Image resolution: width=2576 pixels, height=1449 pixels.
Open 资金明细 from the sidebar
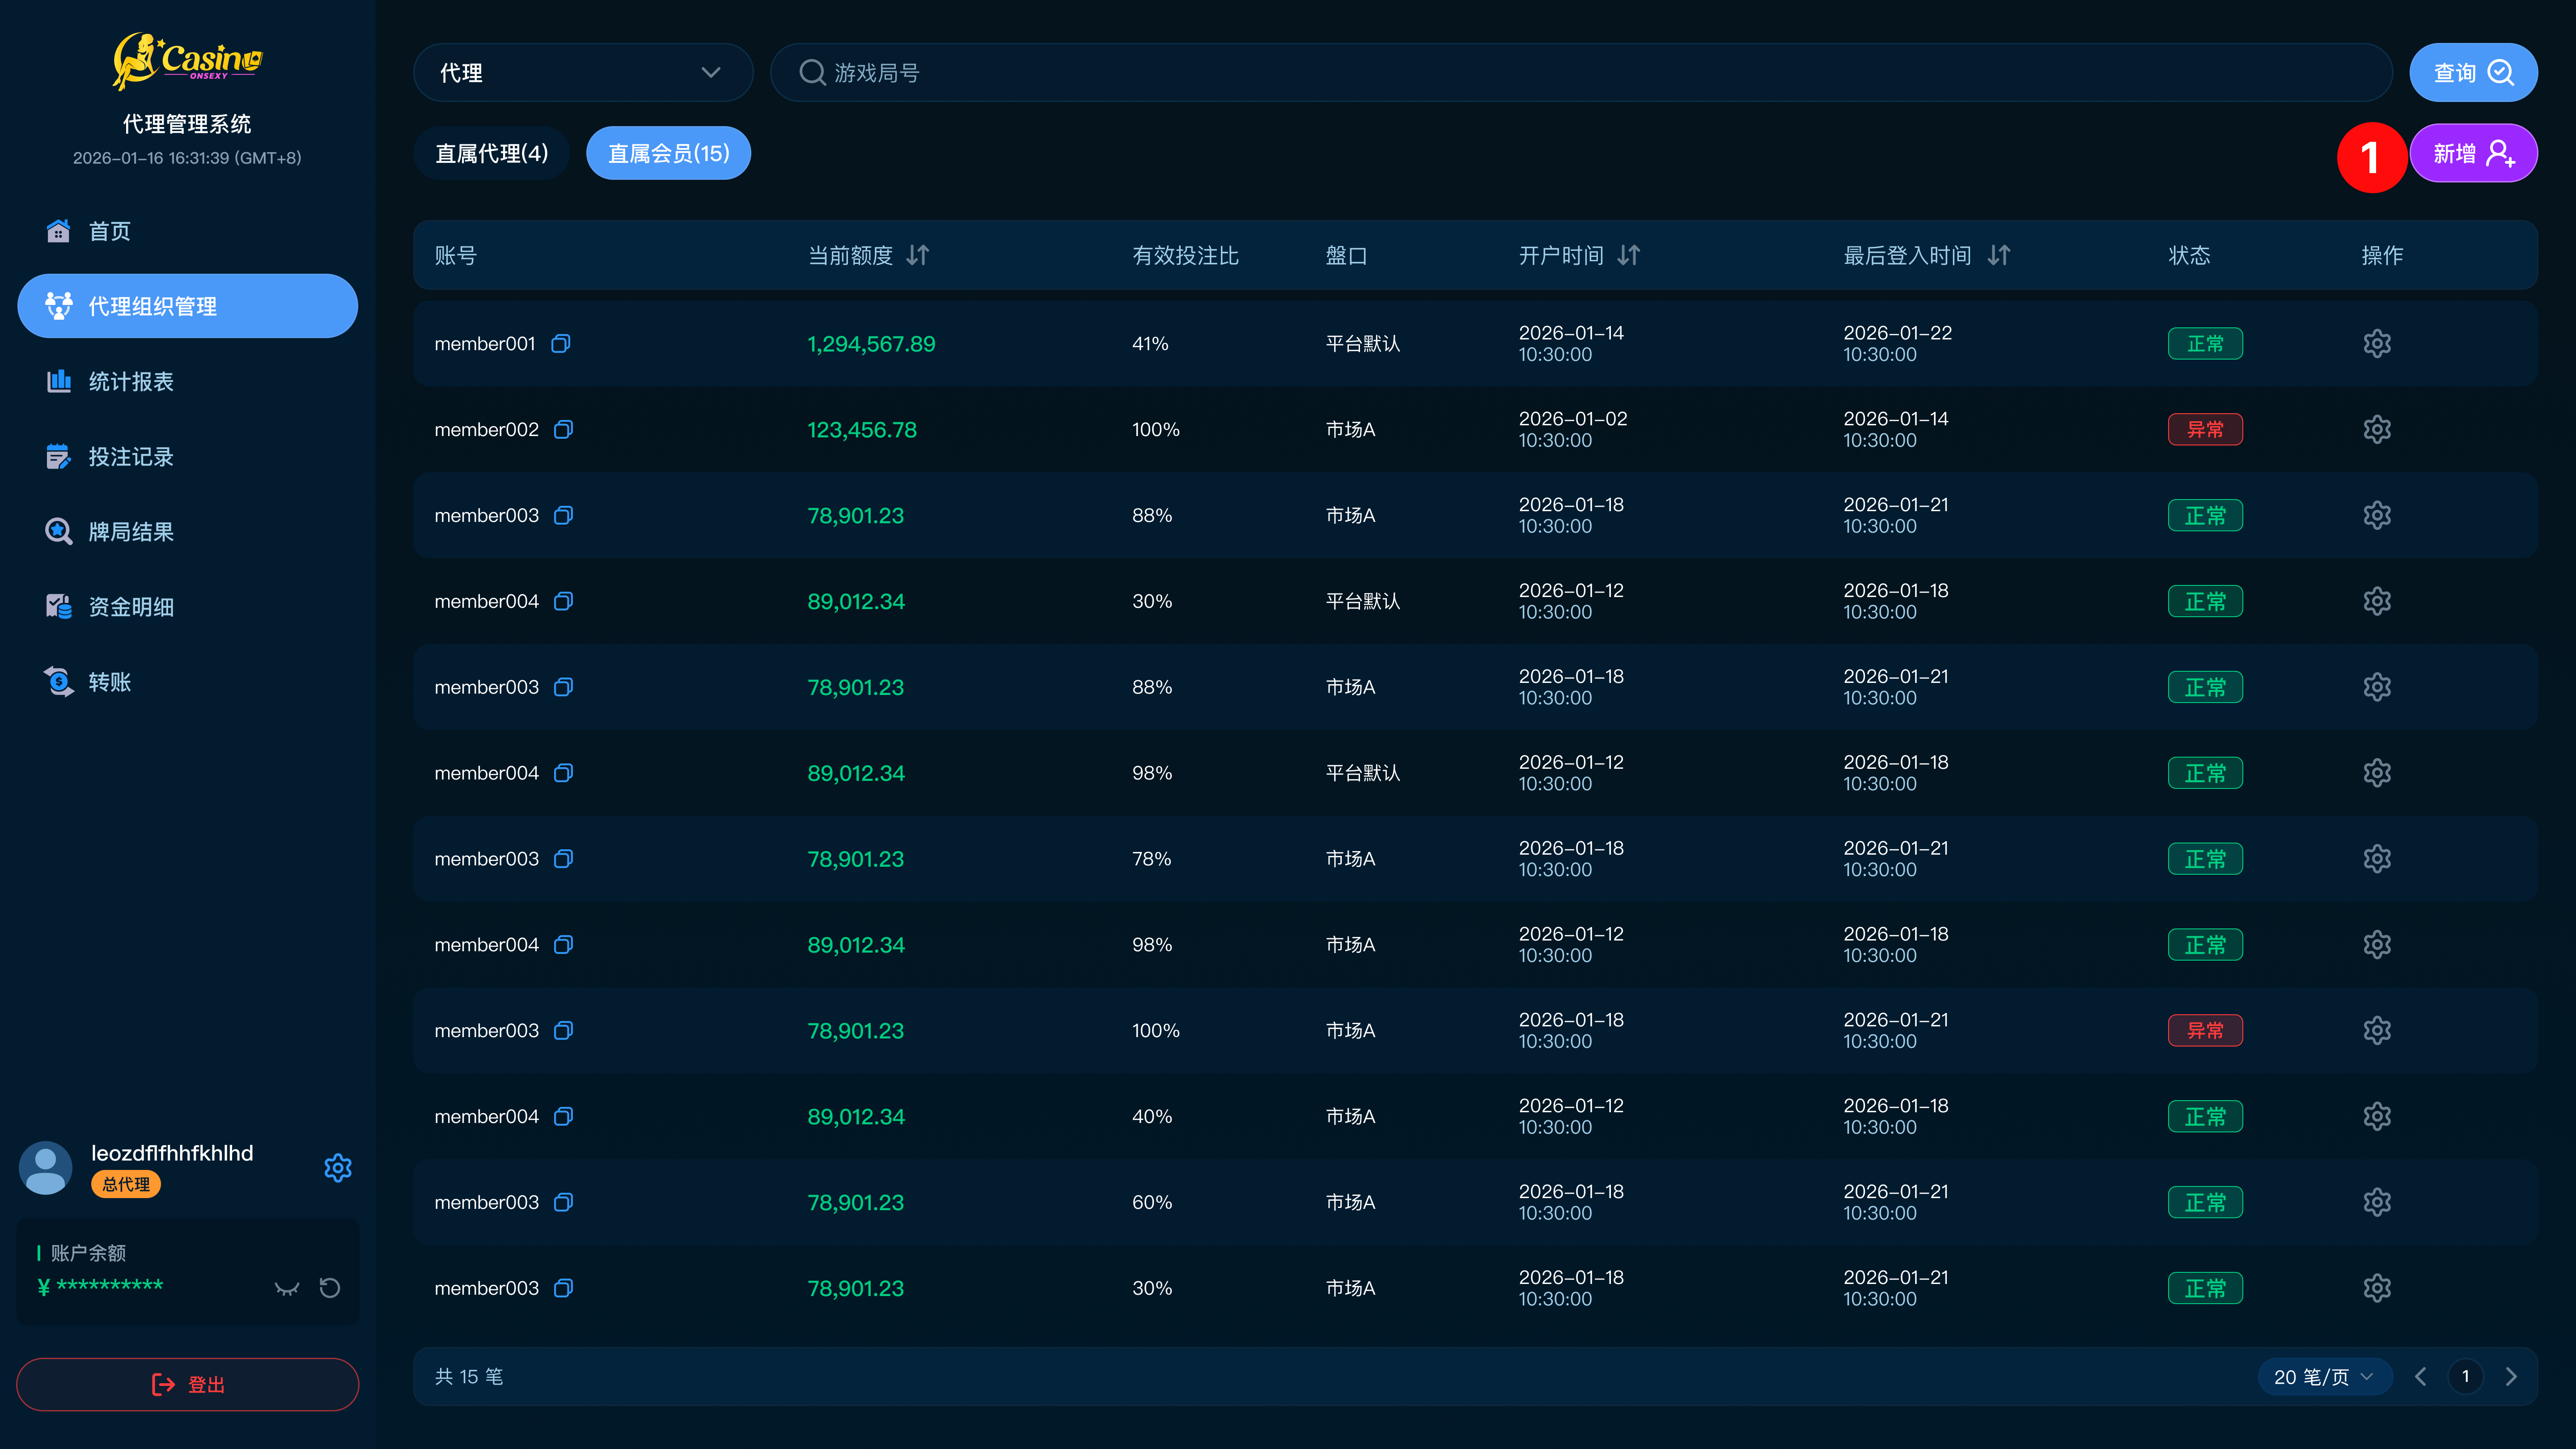click(x=130, y=606)
